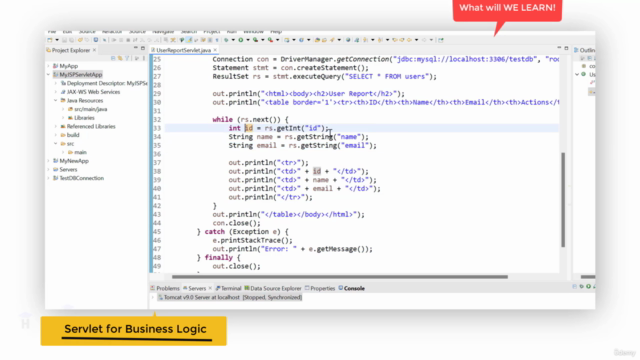Switch to the Problems tab
The width and height of the screenshot is (640, 360).
165,288
